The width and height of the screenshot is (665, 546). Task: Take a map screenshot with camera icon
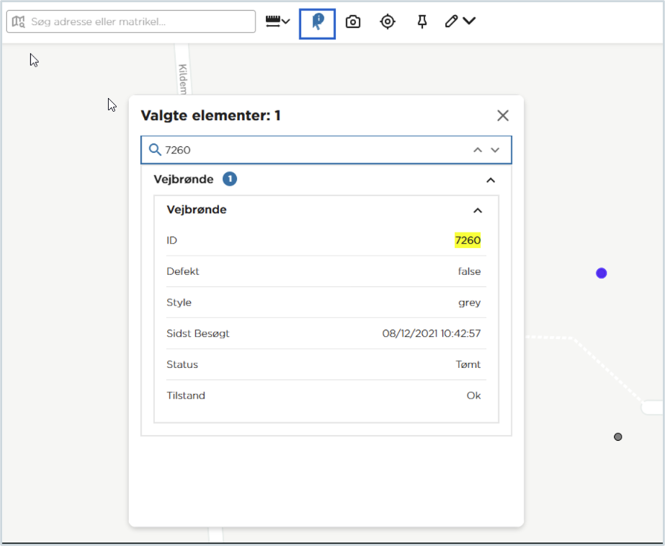353,21
